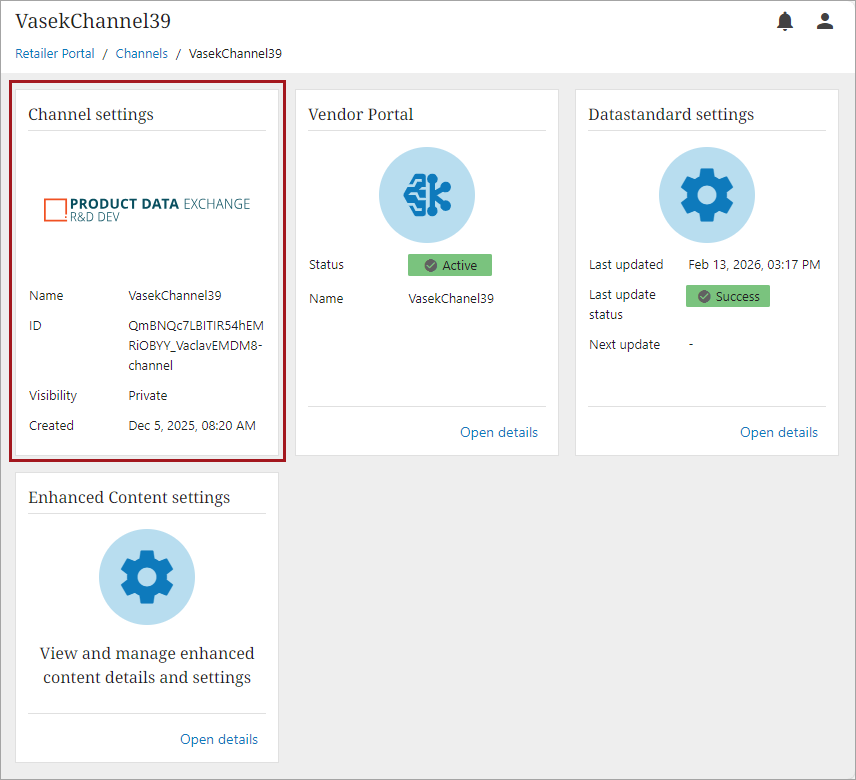Click the green Success status badge
Viewport: 856px width, 780px height.
coord(728,296)
